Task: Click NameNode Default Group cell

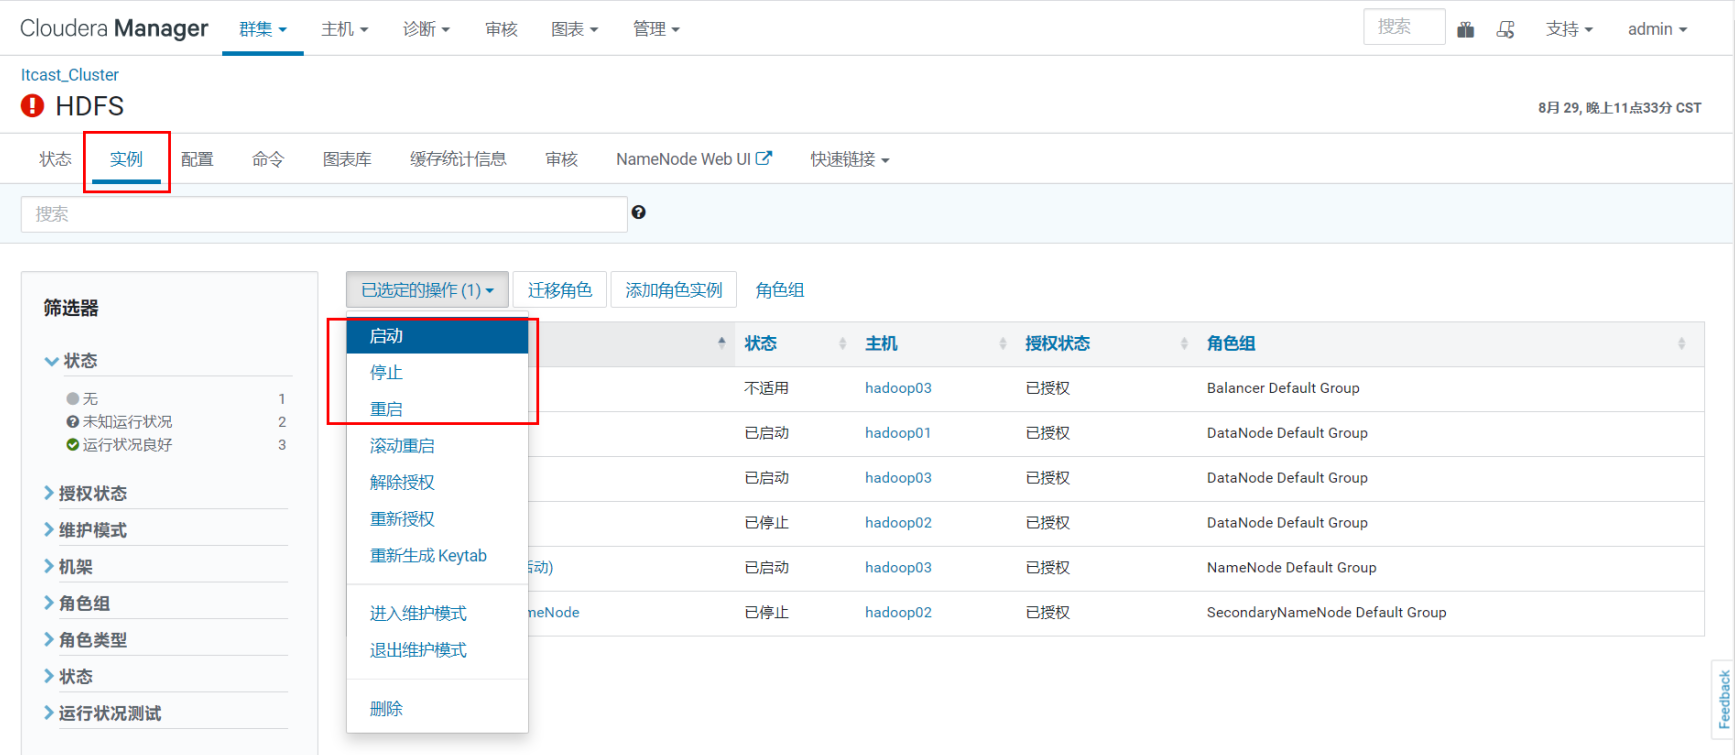Action: pyautogui.click(x=1291, y=567)
